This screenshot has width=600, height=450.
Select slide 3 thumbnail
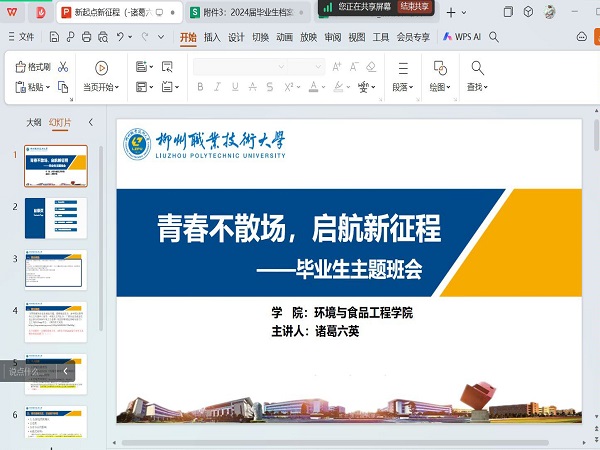[56, 269]
